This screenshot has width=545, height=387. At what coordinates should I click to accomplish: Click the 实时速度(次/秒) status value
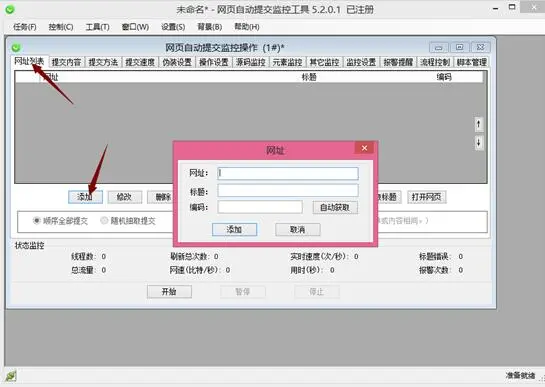pyautogui.click(x=356, y=257)
